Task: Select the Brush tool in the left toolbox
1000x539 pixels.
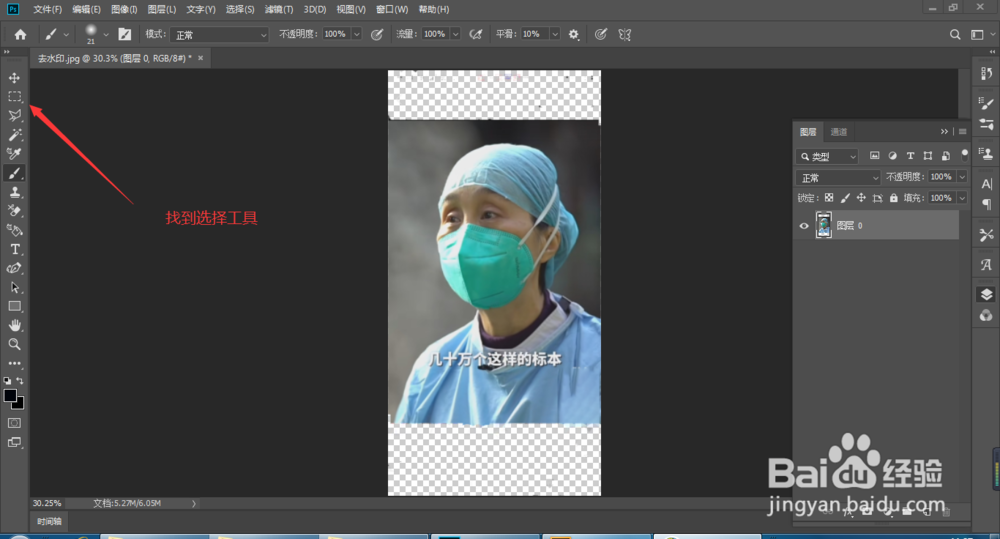Action: [x=14, y=173]
